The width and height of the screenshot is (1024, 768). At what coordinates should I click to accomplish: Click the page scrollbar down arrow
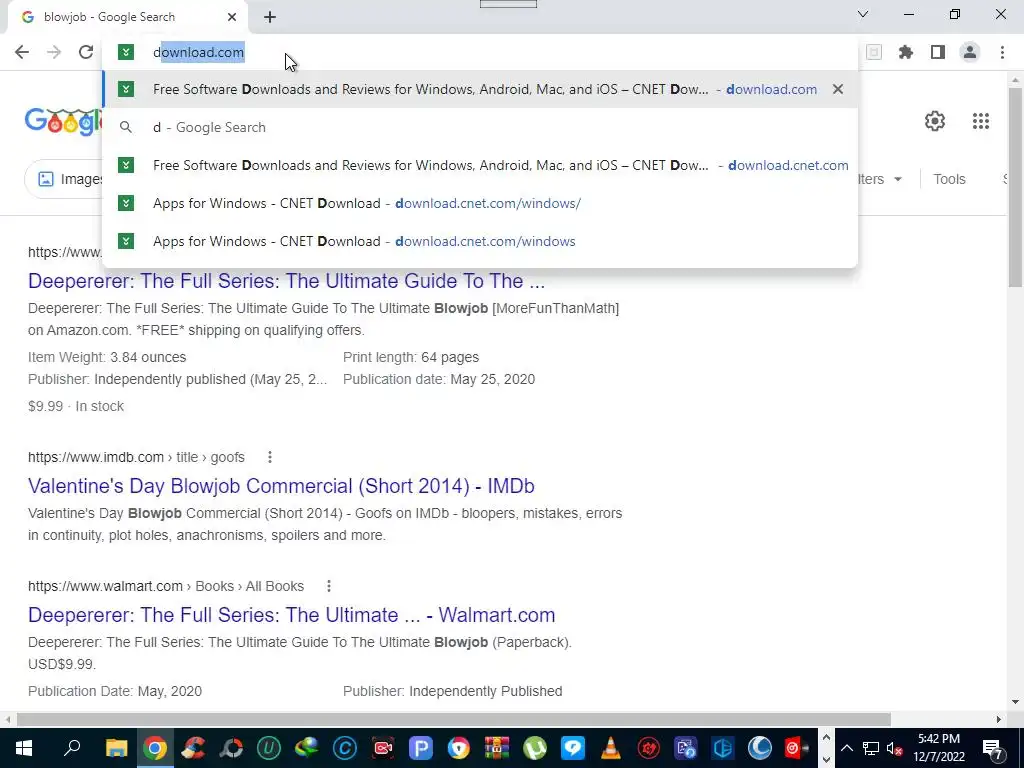tap(1015, 702)
